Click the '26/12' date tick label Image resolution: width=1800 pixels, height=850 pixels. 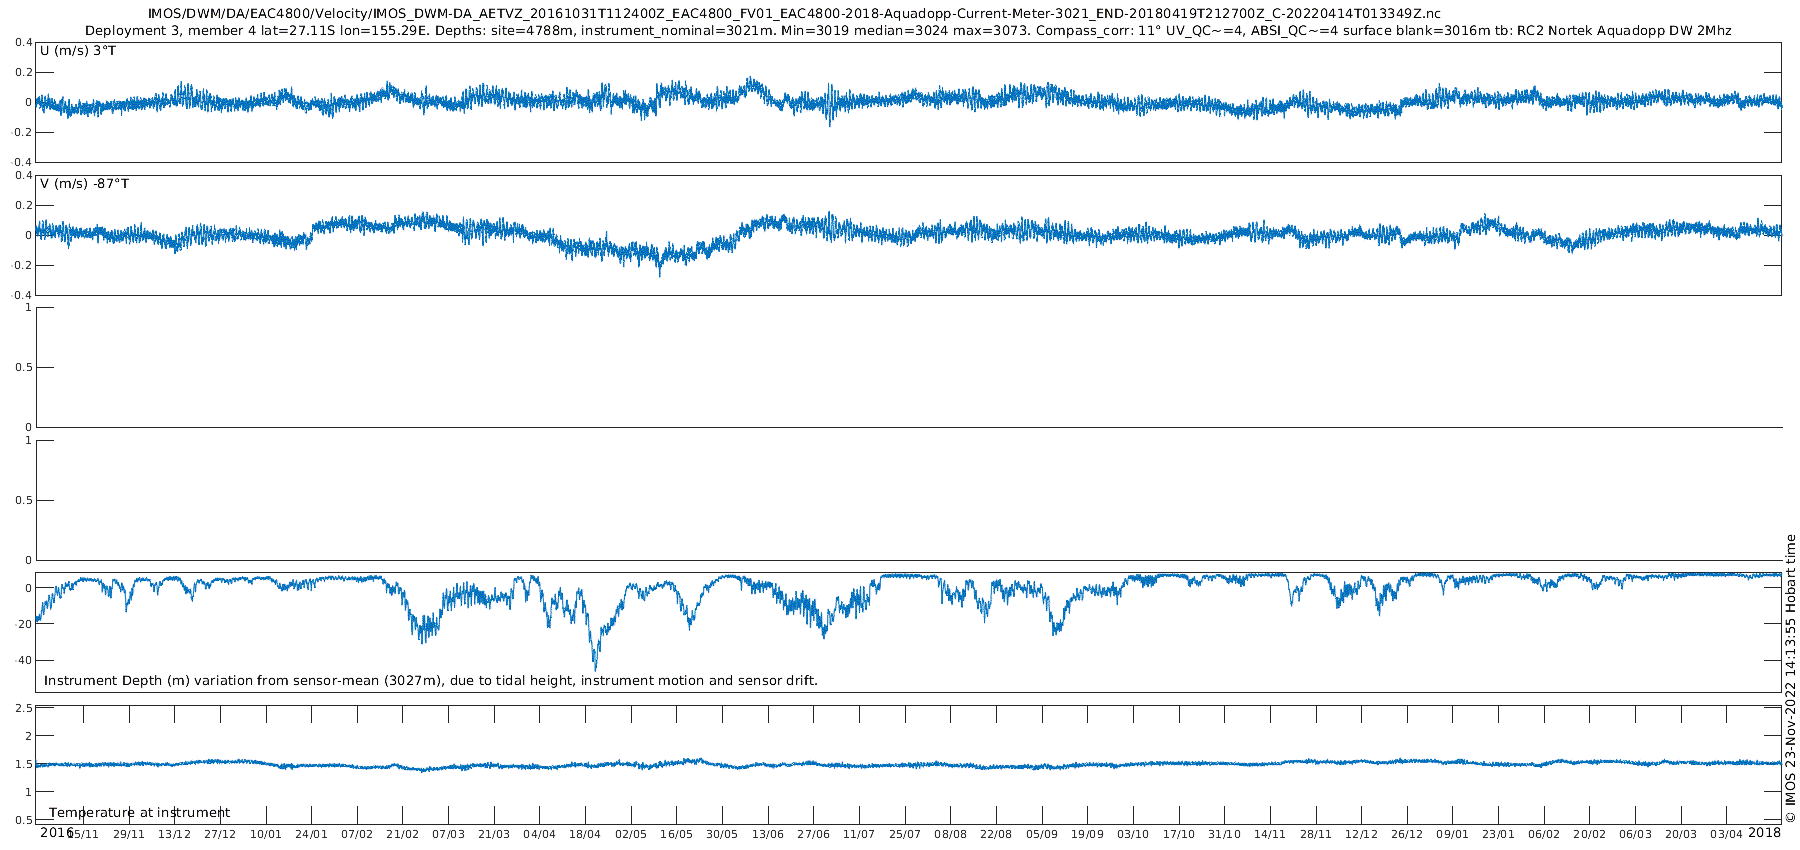(x=1407, y=834)
